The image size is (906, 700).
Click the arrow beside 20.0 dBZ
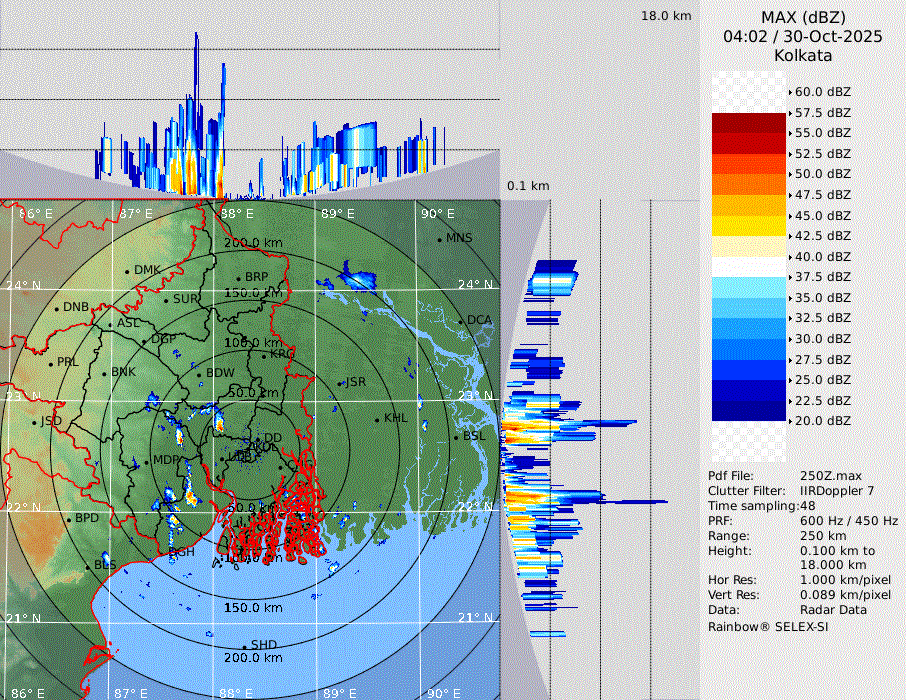click(x=790, y=421)
